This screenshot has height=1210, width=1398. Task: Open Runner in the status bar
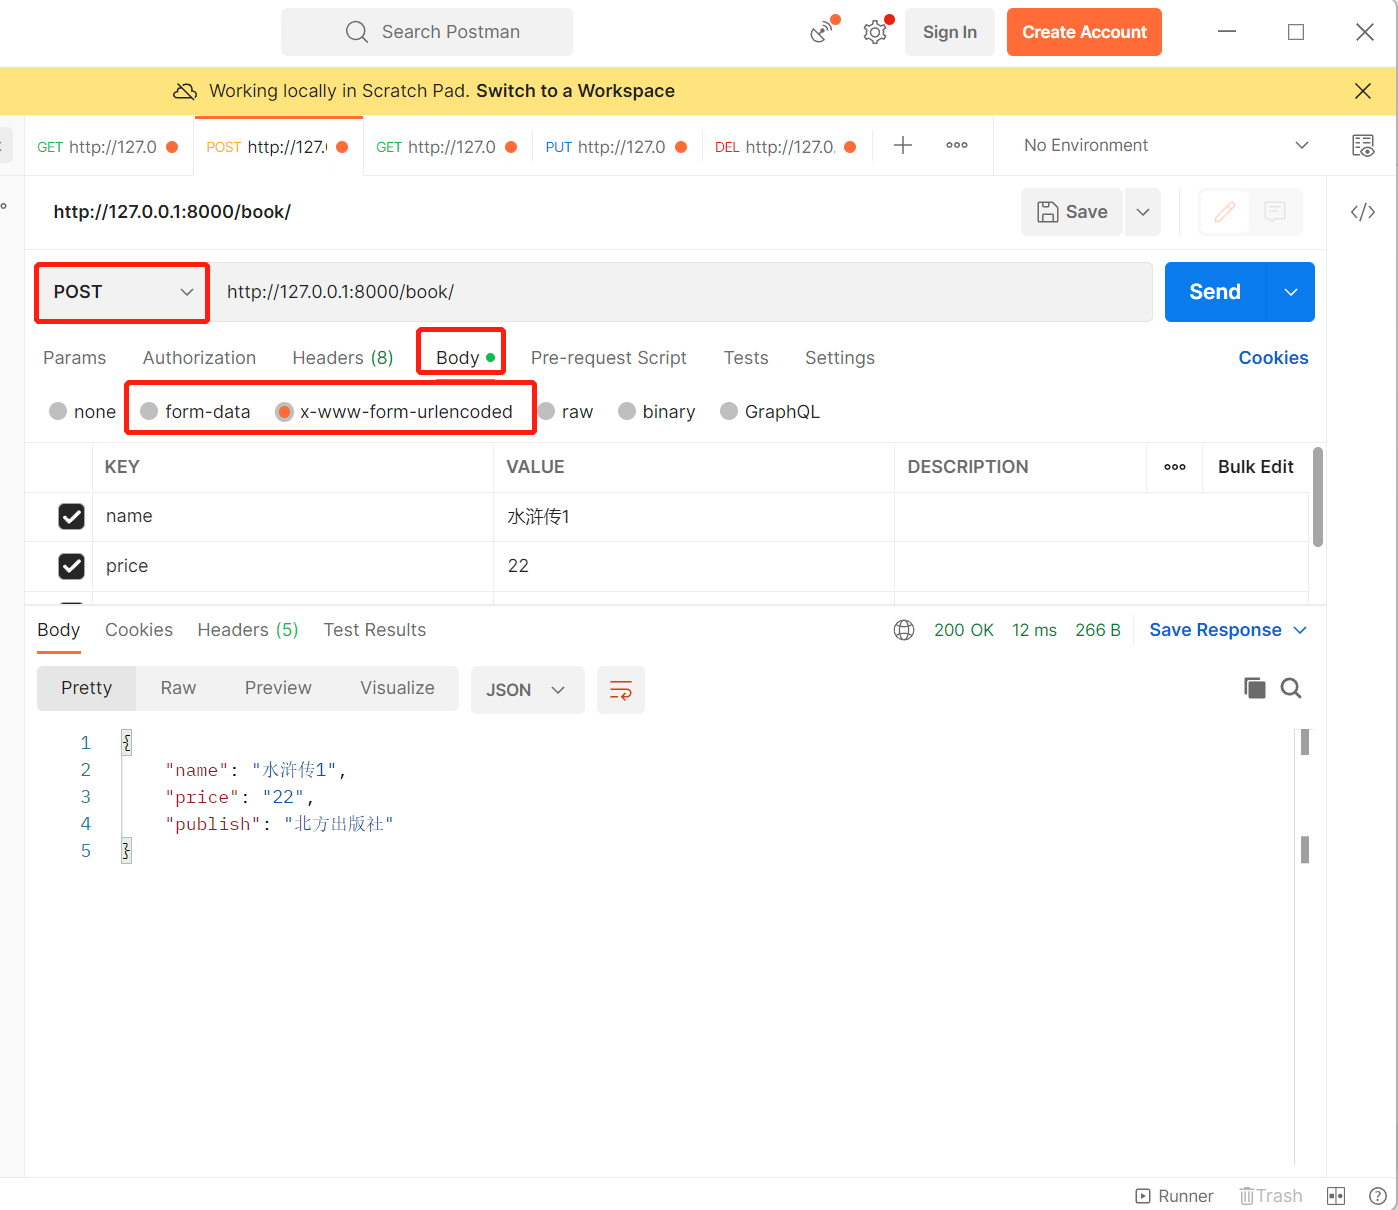(x=1174, y=1196)
